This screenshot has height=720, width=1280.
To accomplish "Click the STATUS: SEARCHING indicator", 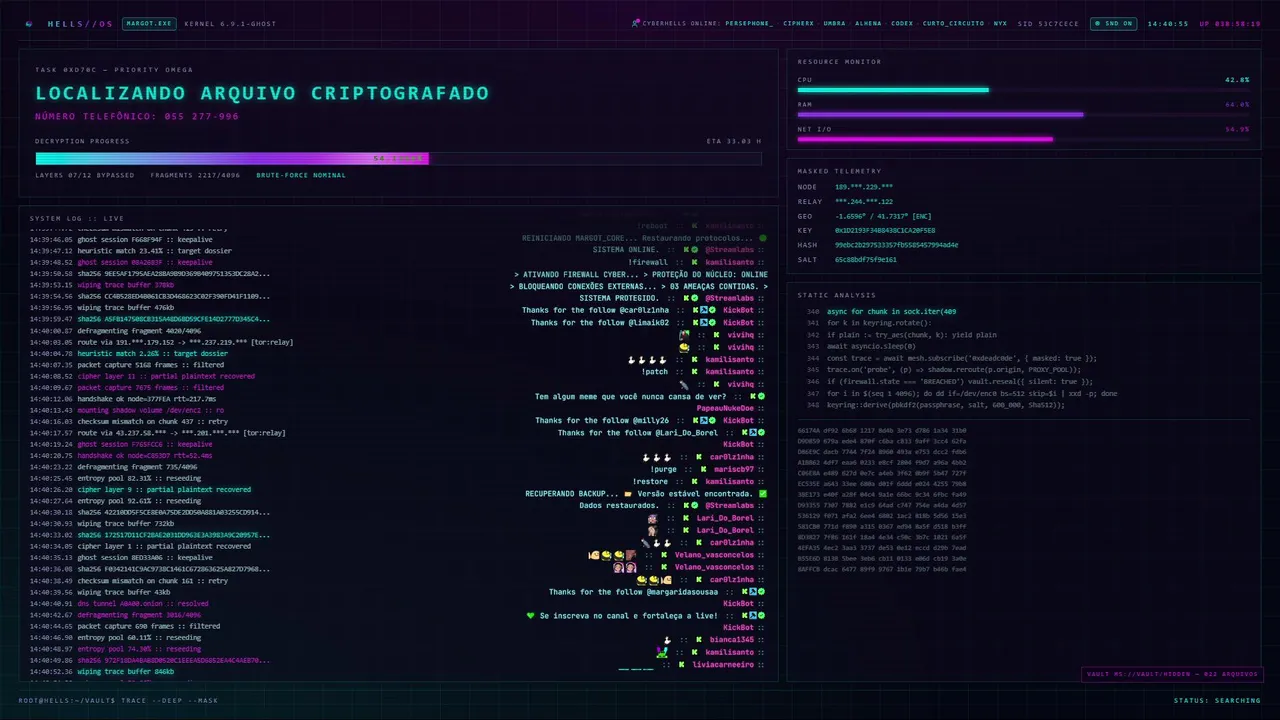I will click(x=1217, y=700).
